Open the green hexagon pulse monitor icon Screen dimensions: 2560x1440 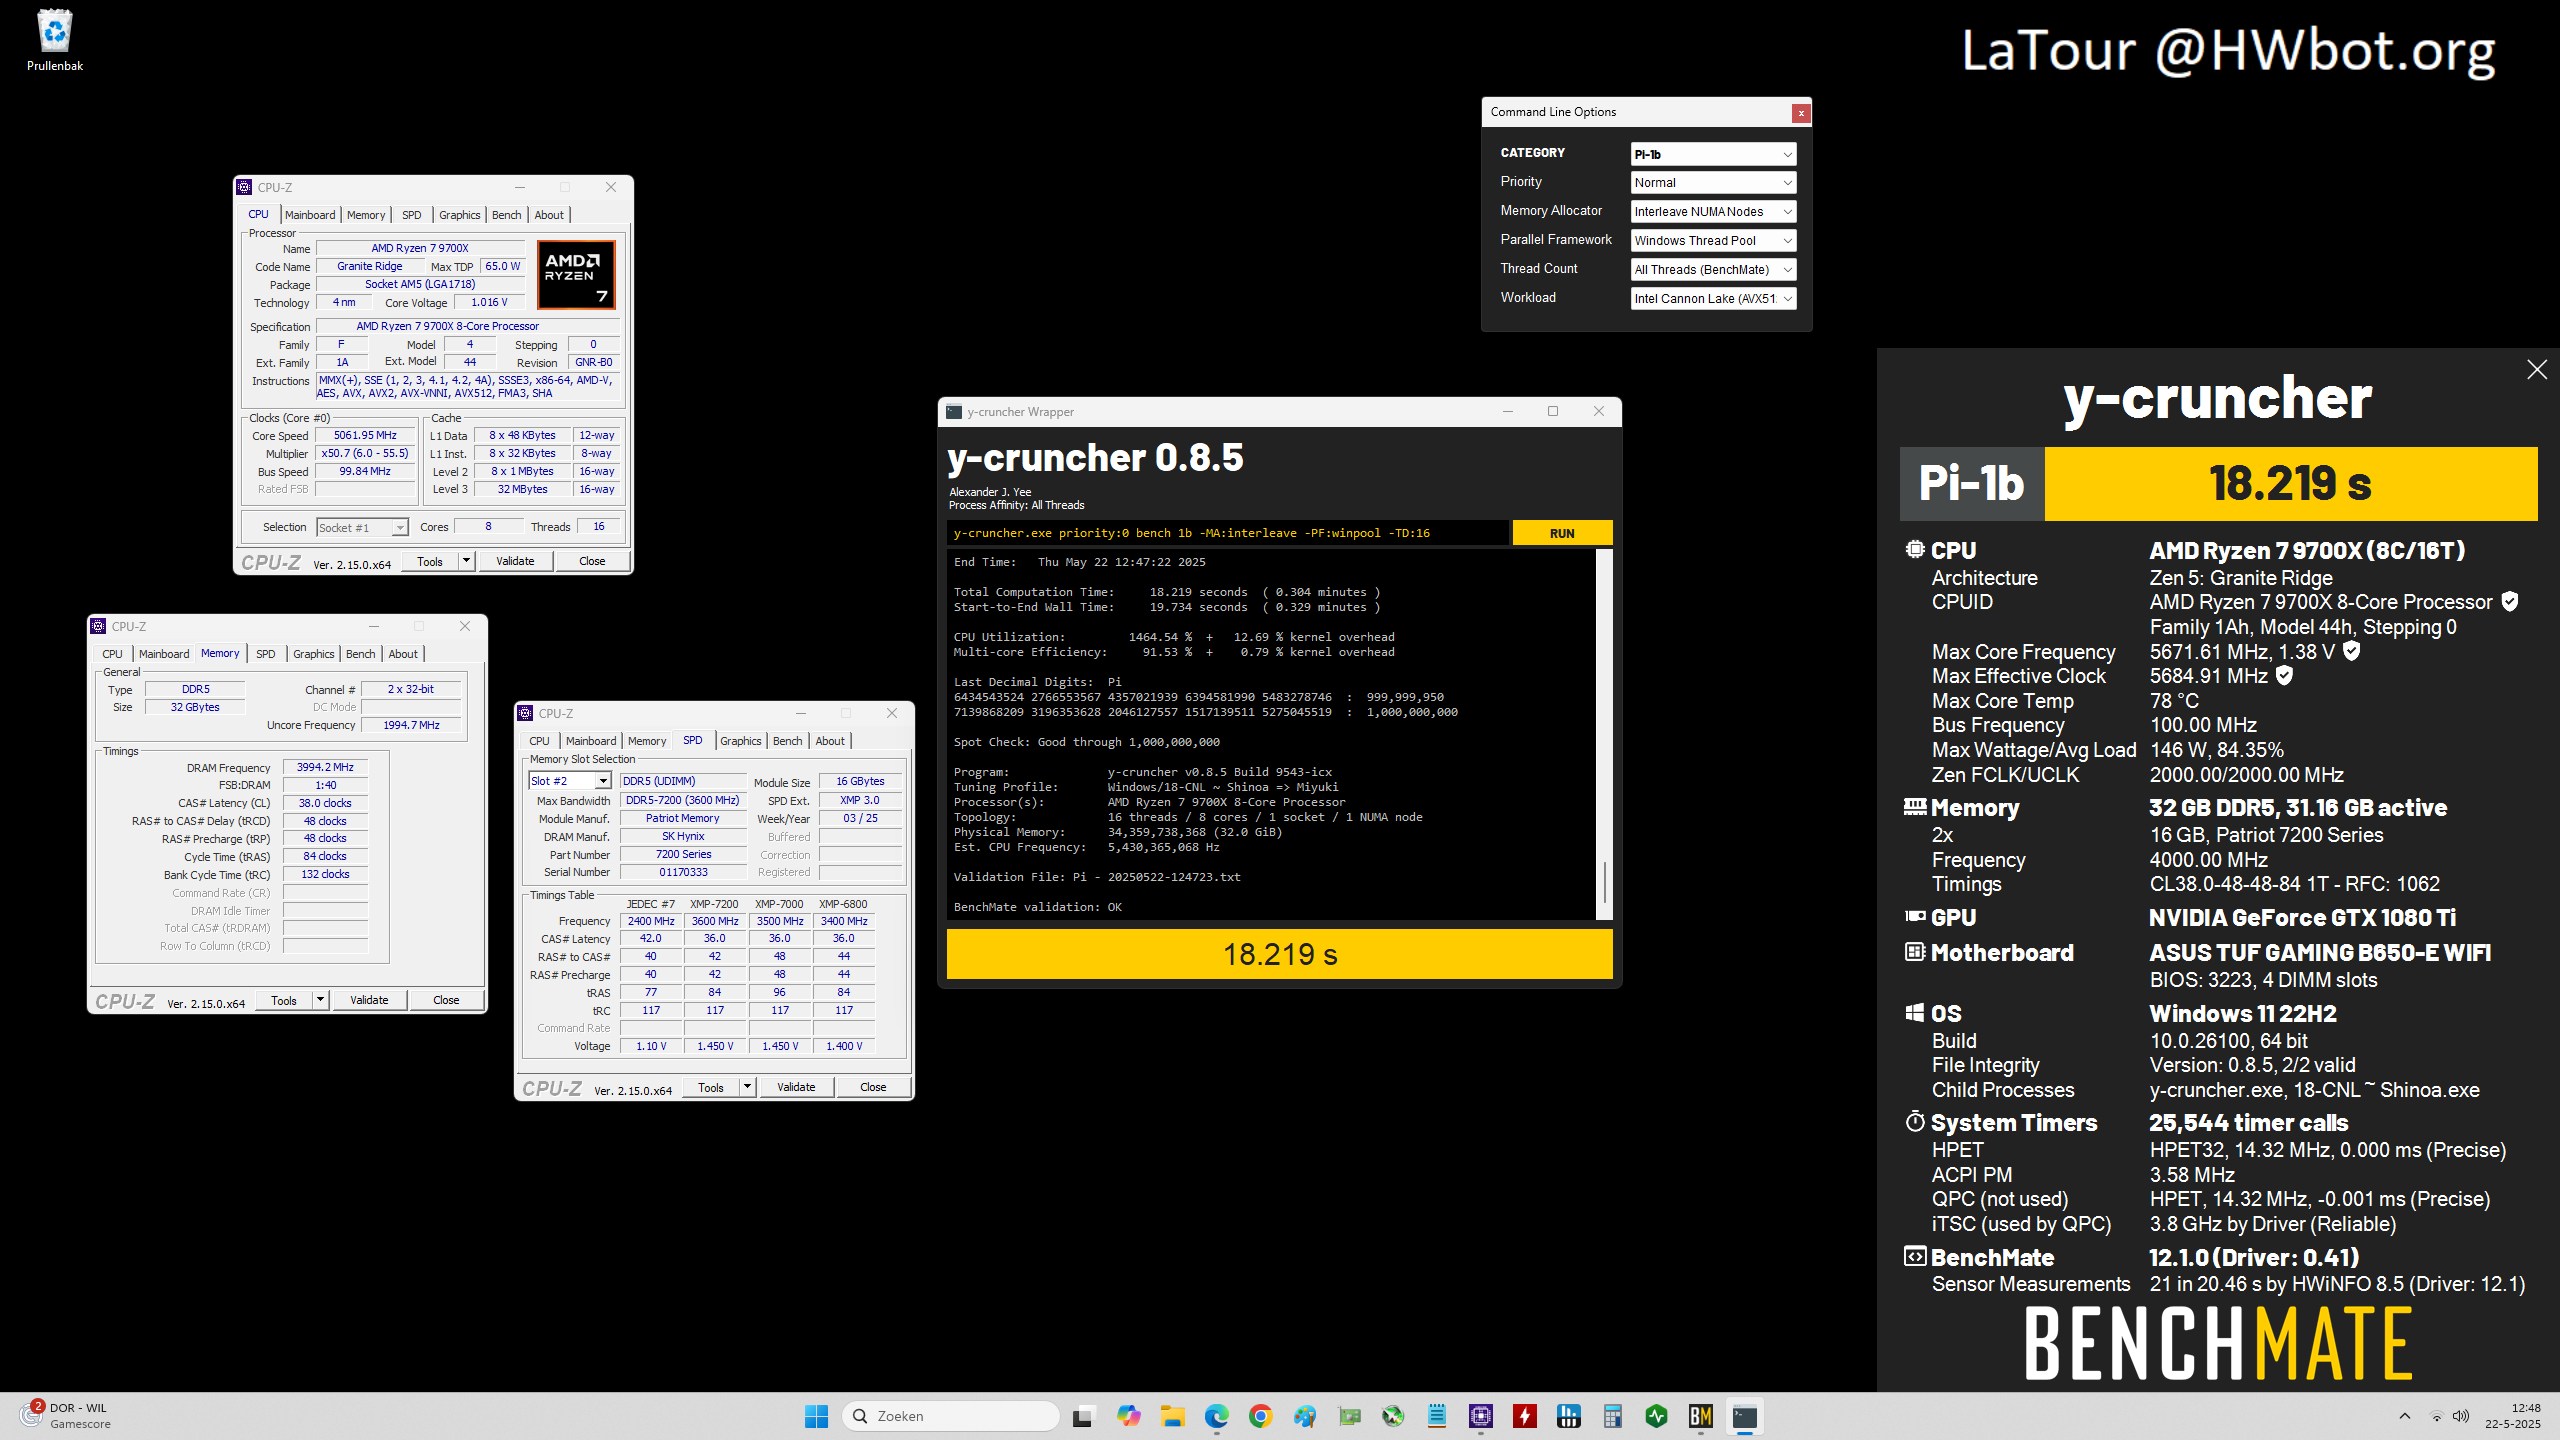coord(1657,1416)
